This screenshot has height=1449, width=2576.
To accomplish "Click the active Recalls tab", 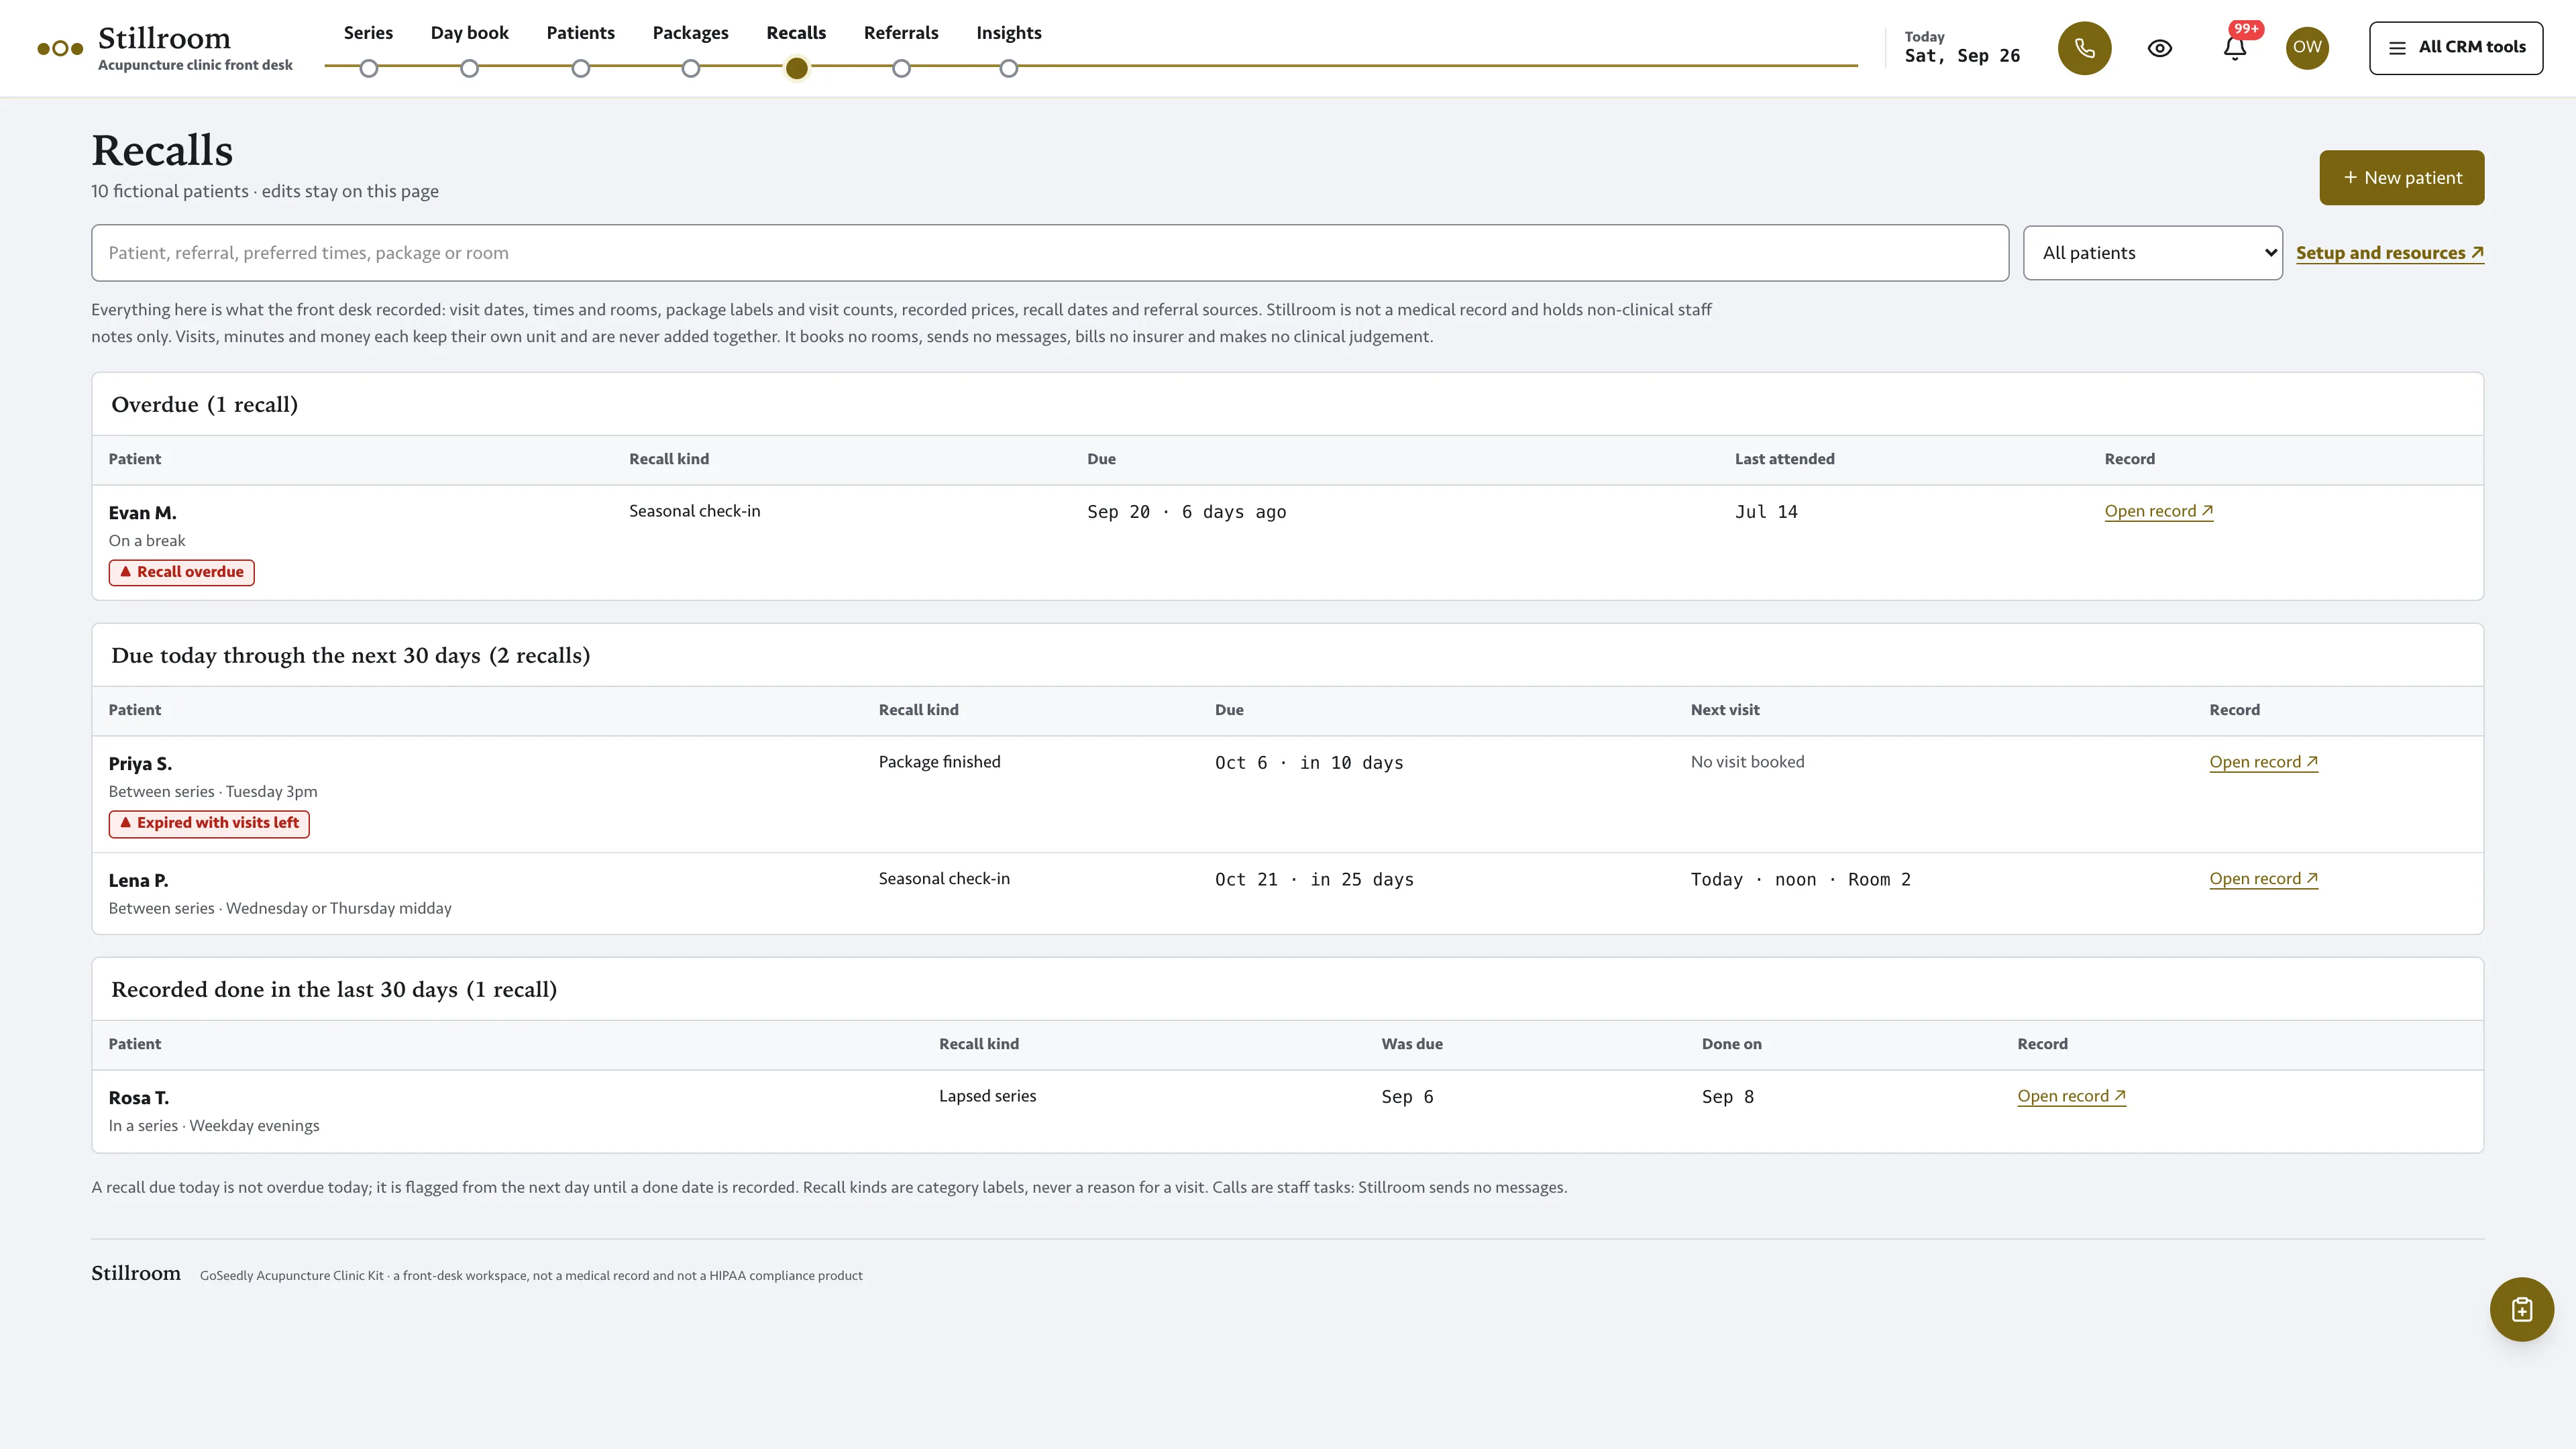I will pyautogui.click(x=796, y=33).
